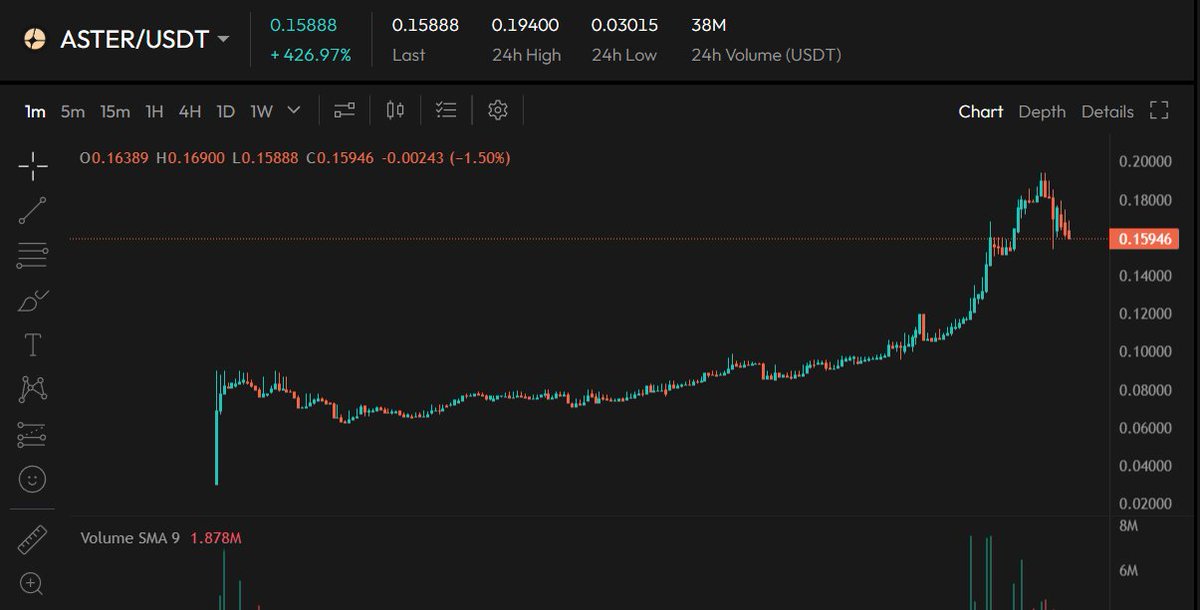Open the emoji icons tool
Viewport: 1200px width, 610px height.
click(x=33, y=480)
